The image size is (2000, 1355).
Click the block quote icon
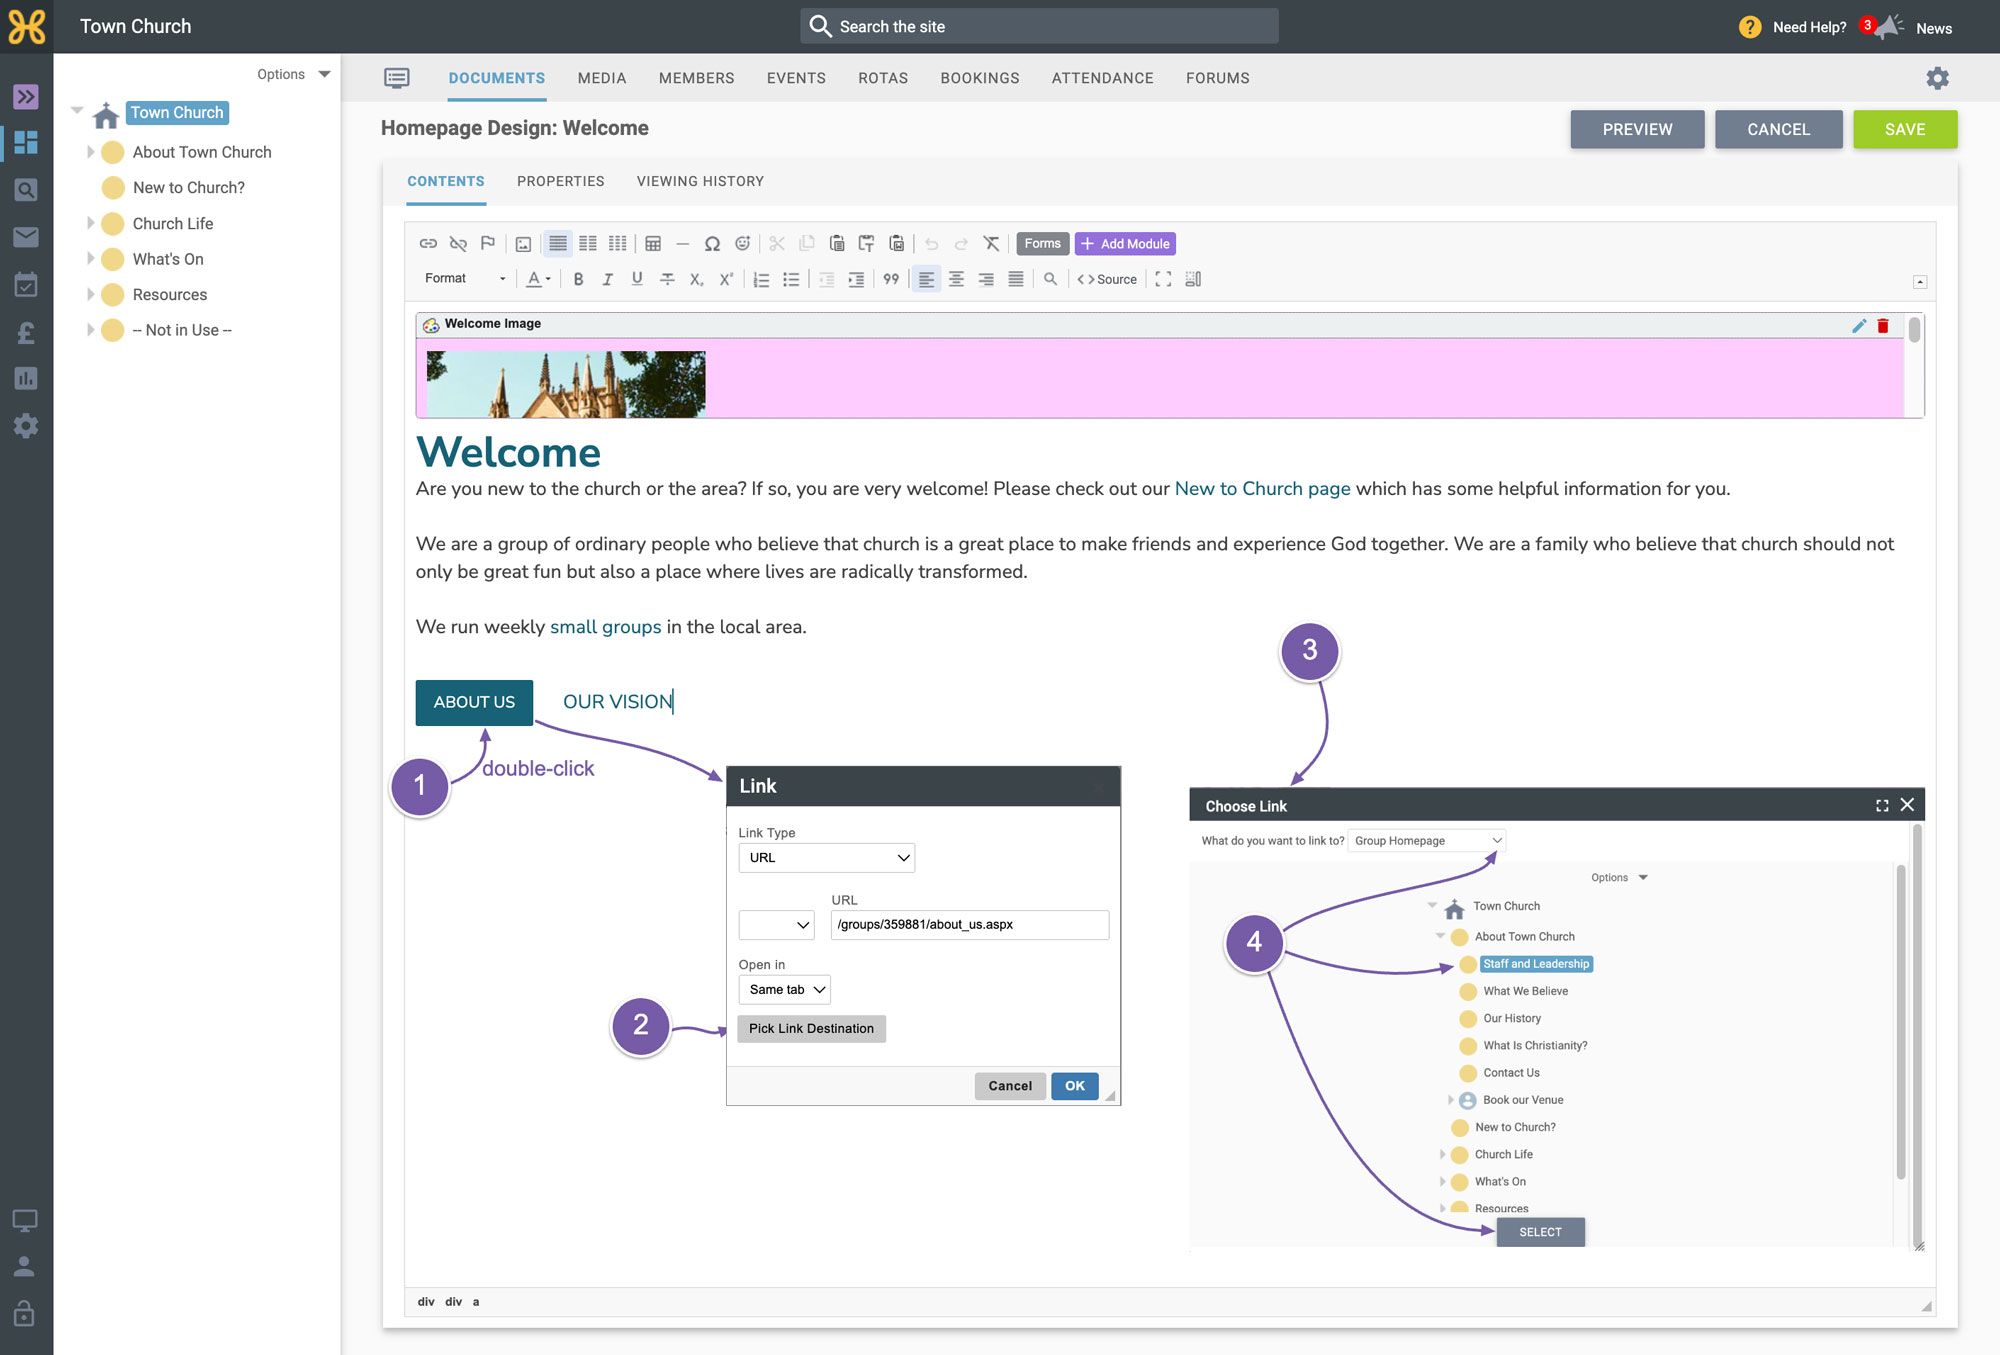coord(891,279)
